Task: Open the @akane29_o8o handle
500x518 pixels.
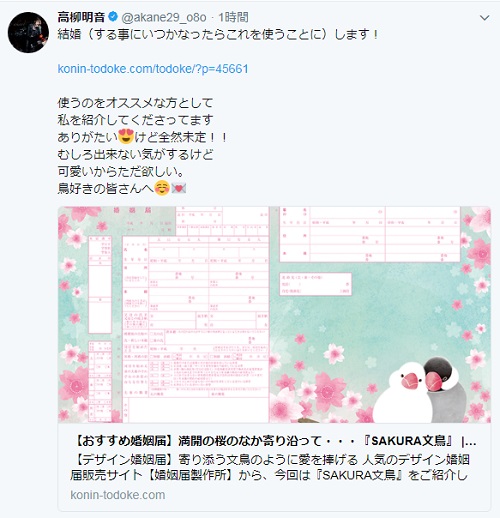Action: coord(164,17)
